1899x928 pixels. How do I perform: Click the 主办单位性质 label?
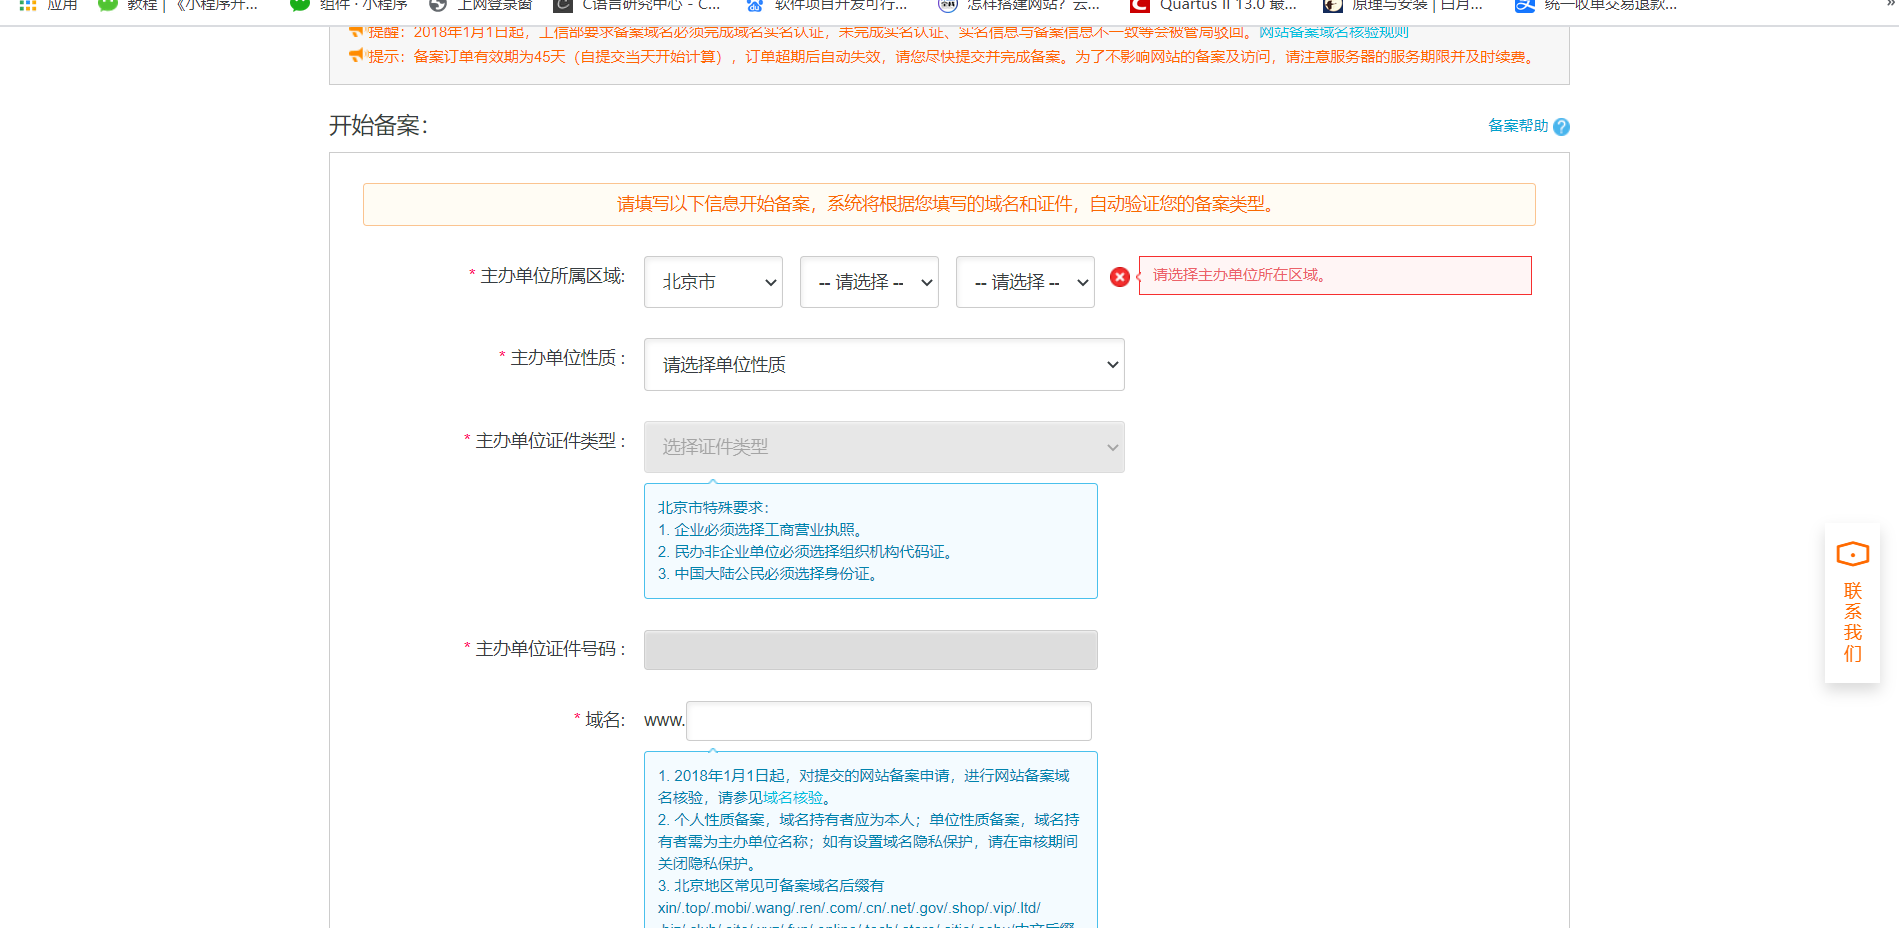567,358
